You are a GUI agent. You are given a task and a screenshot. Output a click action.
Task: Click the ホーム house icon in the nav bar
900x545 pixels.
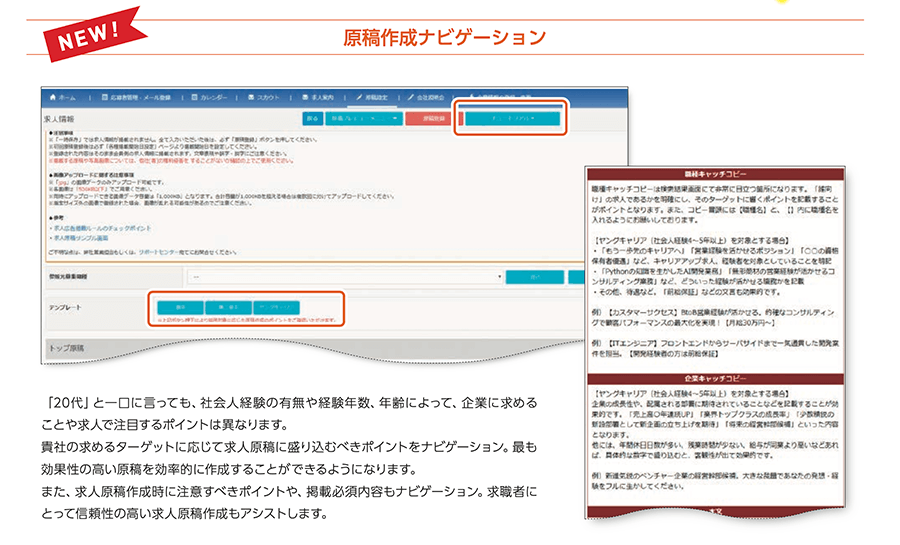coord(53,98)
